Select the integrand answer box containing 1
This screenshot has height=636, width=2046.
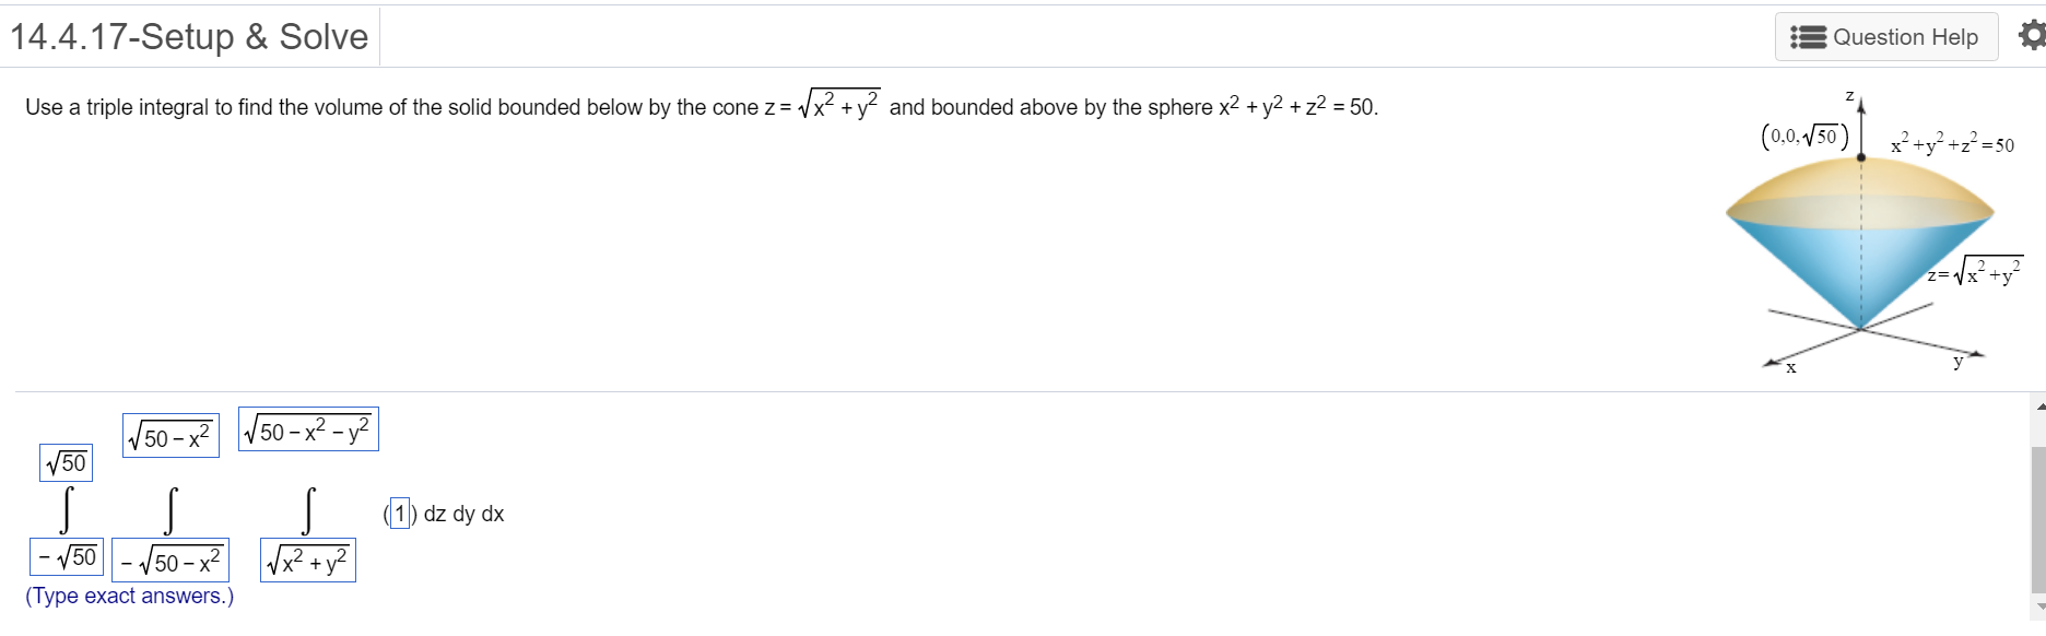pos(399,513)
